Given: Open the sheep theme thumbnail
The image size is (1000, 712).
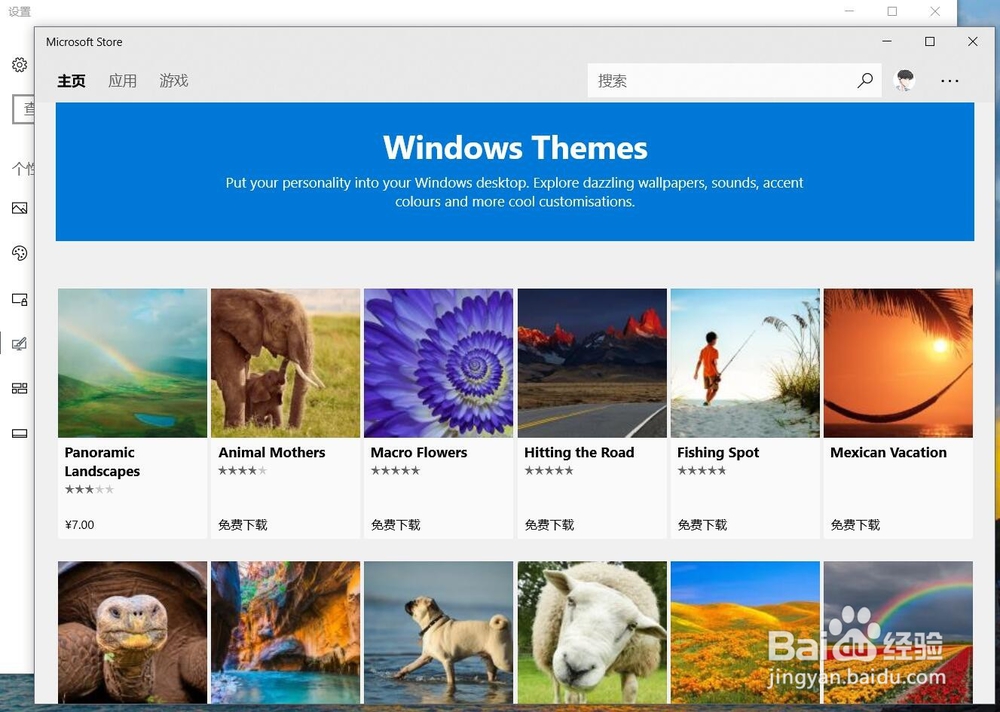Looking at the screenshot, I should point(592,632).
